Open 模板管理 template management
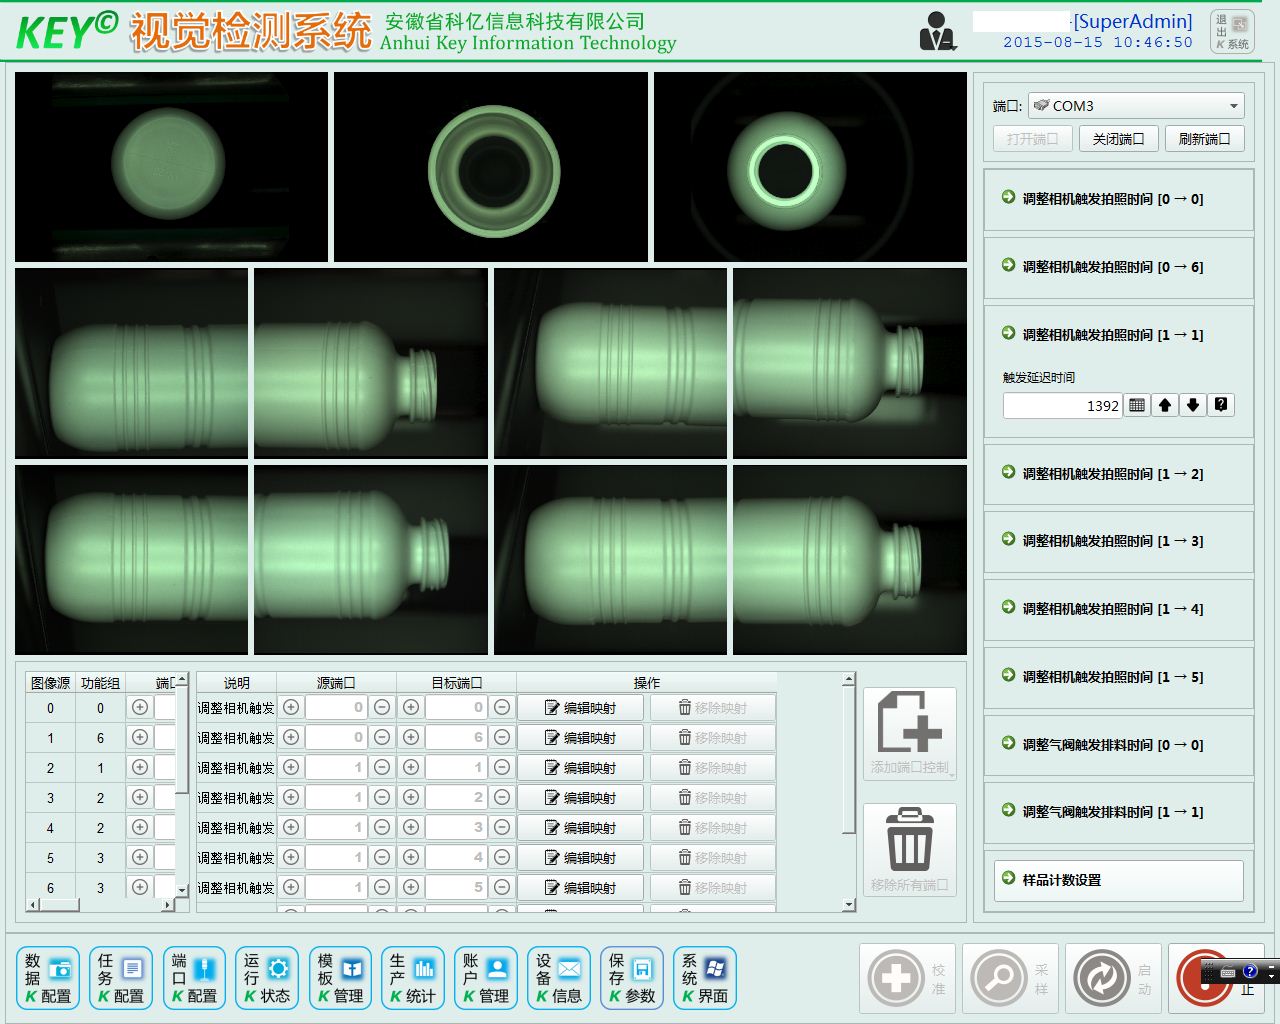 click(x=340, y=978)
